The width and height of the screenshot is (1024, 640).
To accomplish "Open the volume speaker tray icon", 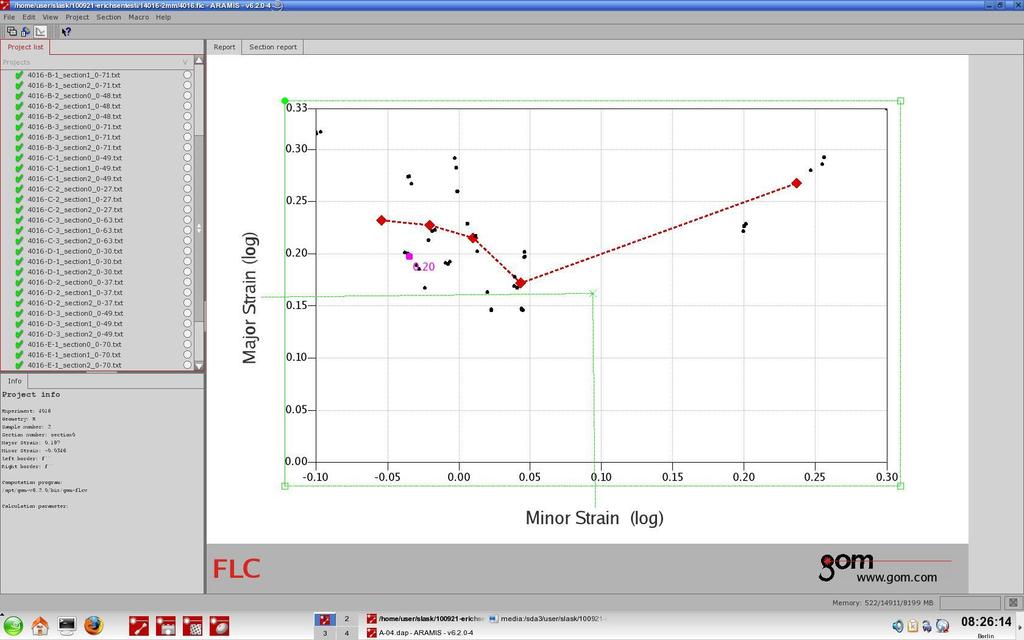I will tap(897, 626).
